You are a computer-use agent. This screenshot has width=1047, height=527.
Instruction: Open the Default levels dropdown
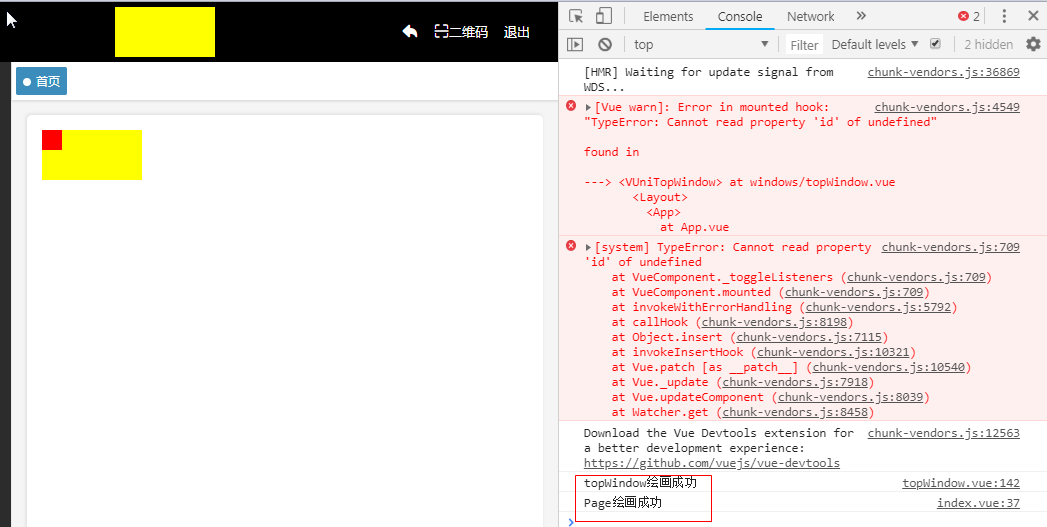pos(874,44)
